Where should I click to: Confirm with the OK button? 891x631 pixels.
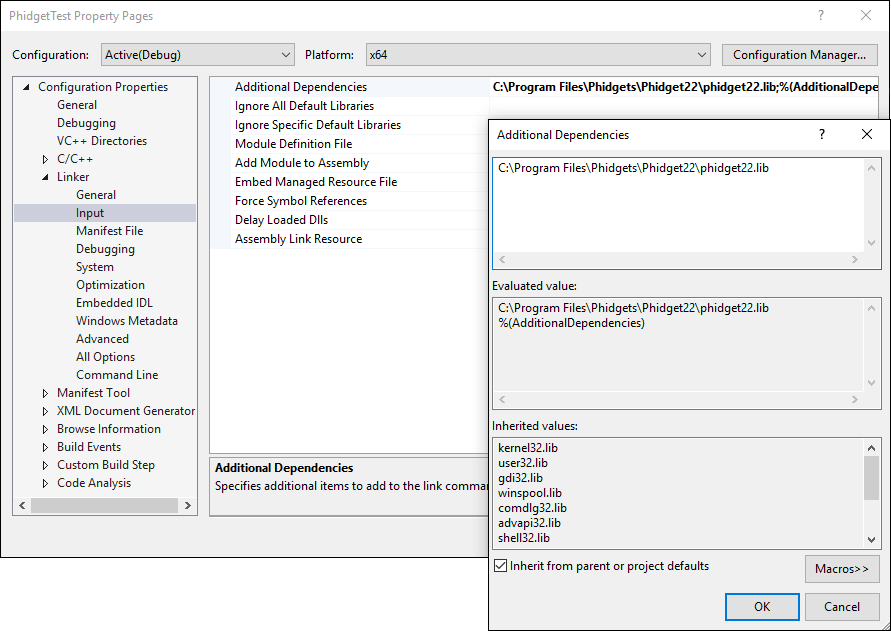tap(762, 607)
